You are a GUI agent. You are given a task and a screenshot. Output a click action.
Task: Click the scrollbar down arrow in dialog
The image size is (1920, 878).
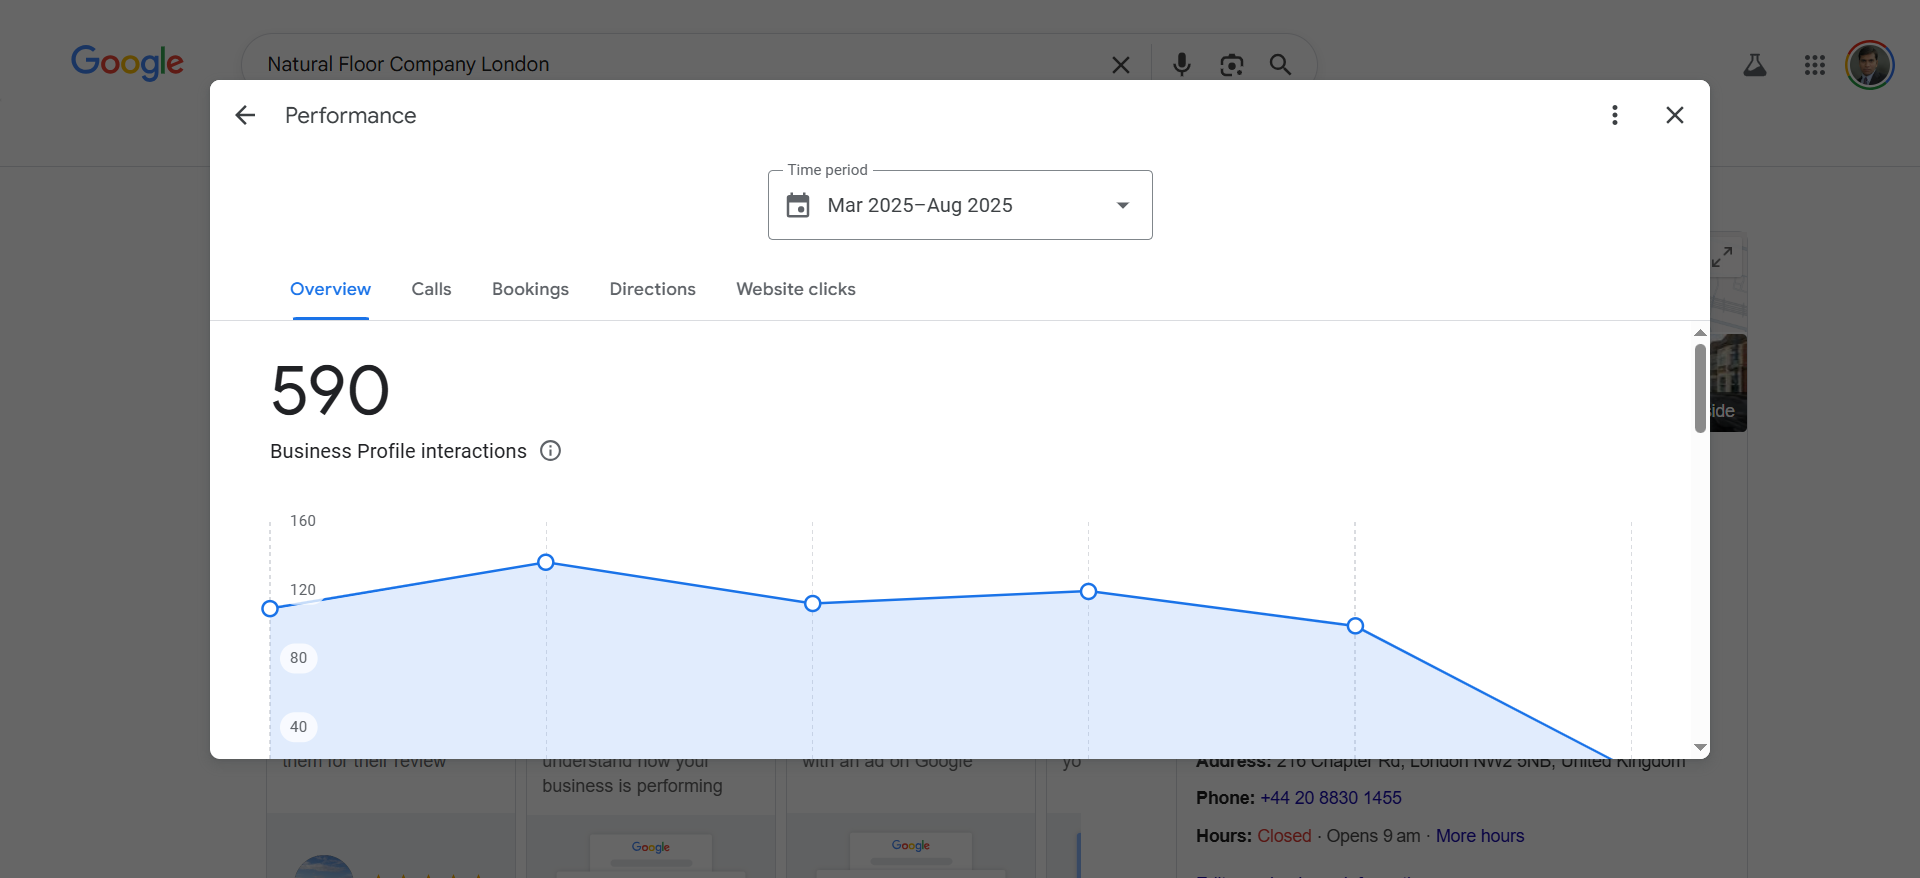[1700, 748]
